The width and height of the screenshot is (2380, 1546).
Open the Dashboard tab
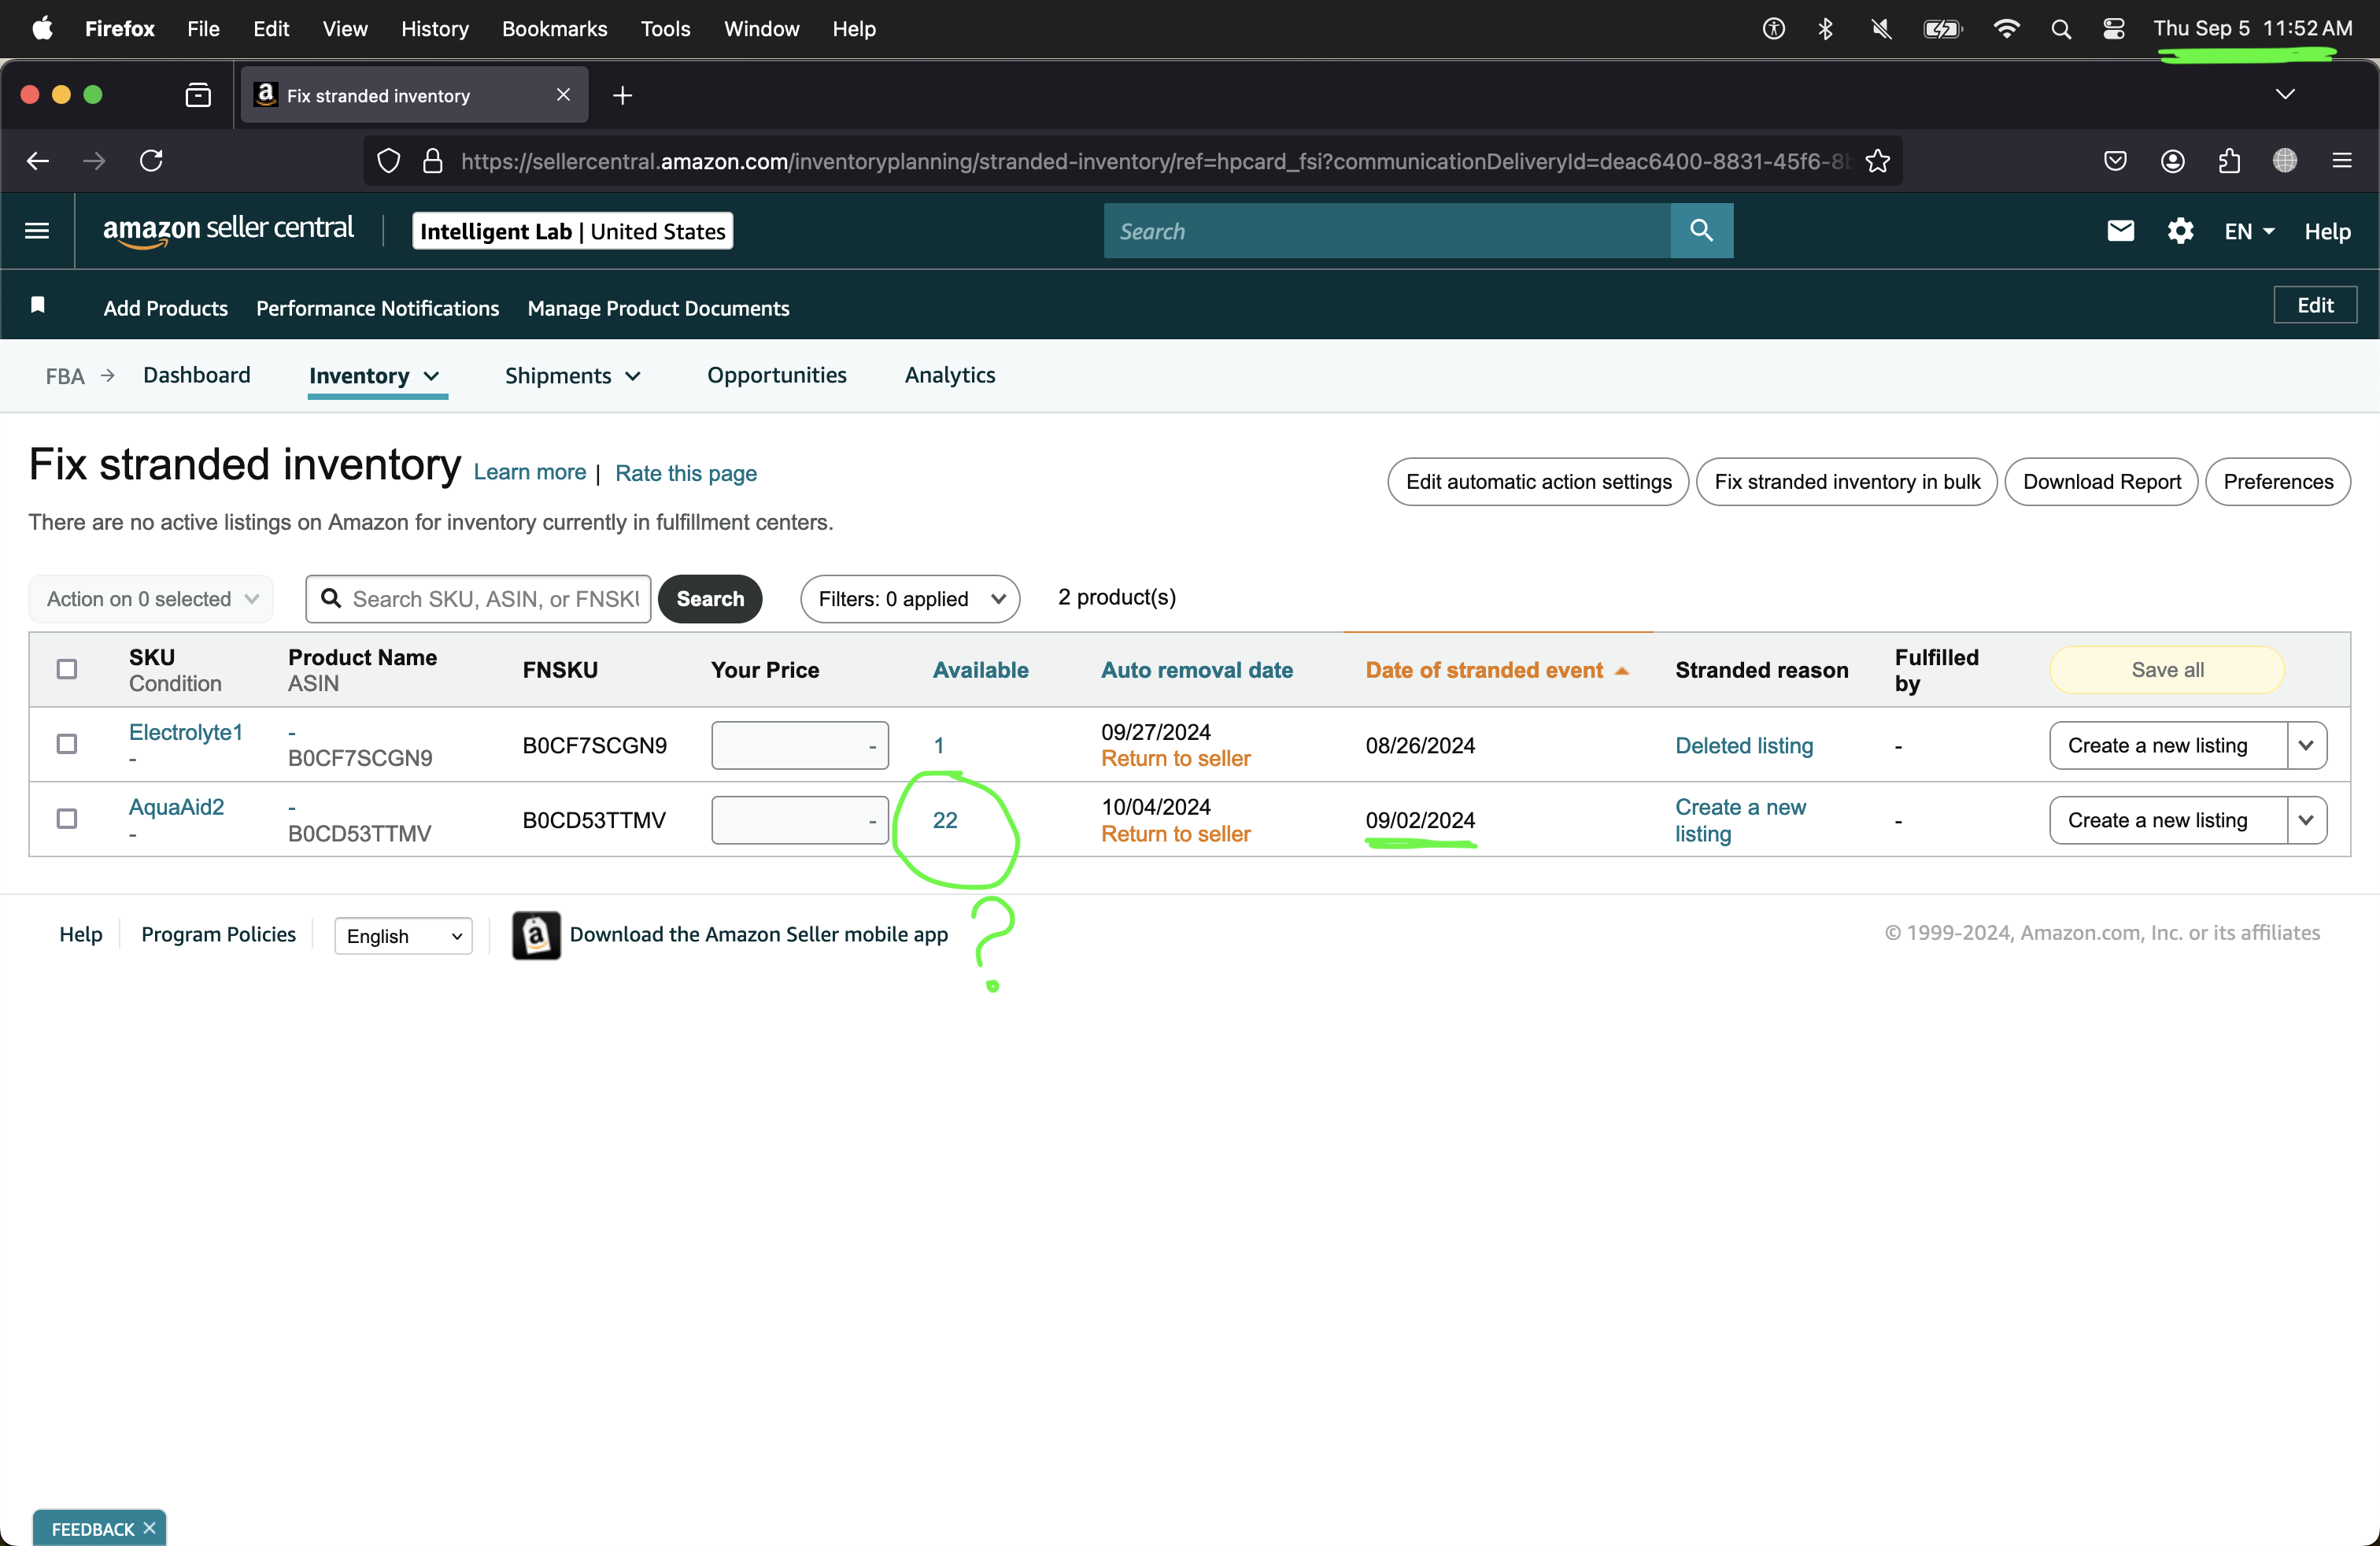197,375
